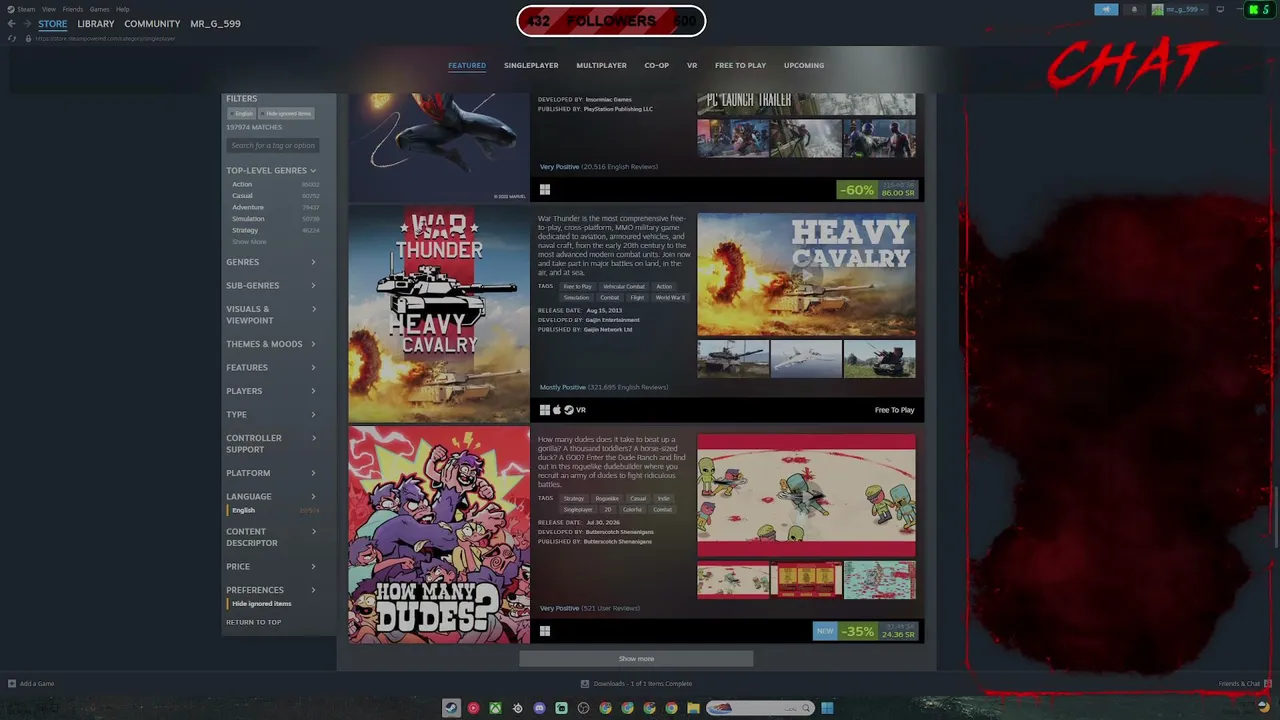Click Windows icon on How Many Dudes
The width and height of the screenshot is (1280, 720).
pyautogui.click(x=545, y=631)
